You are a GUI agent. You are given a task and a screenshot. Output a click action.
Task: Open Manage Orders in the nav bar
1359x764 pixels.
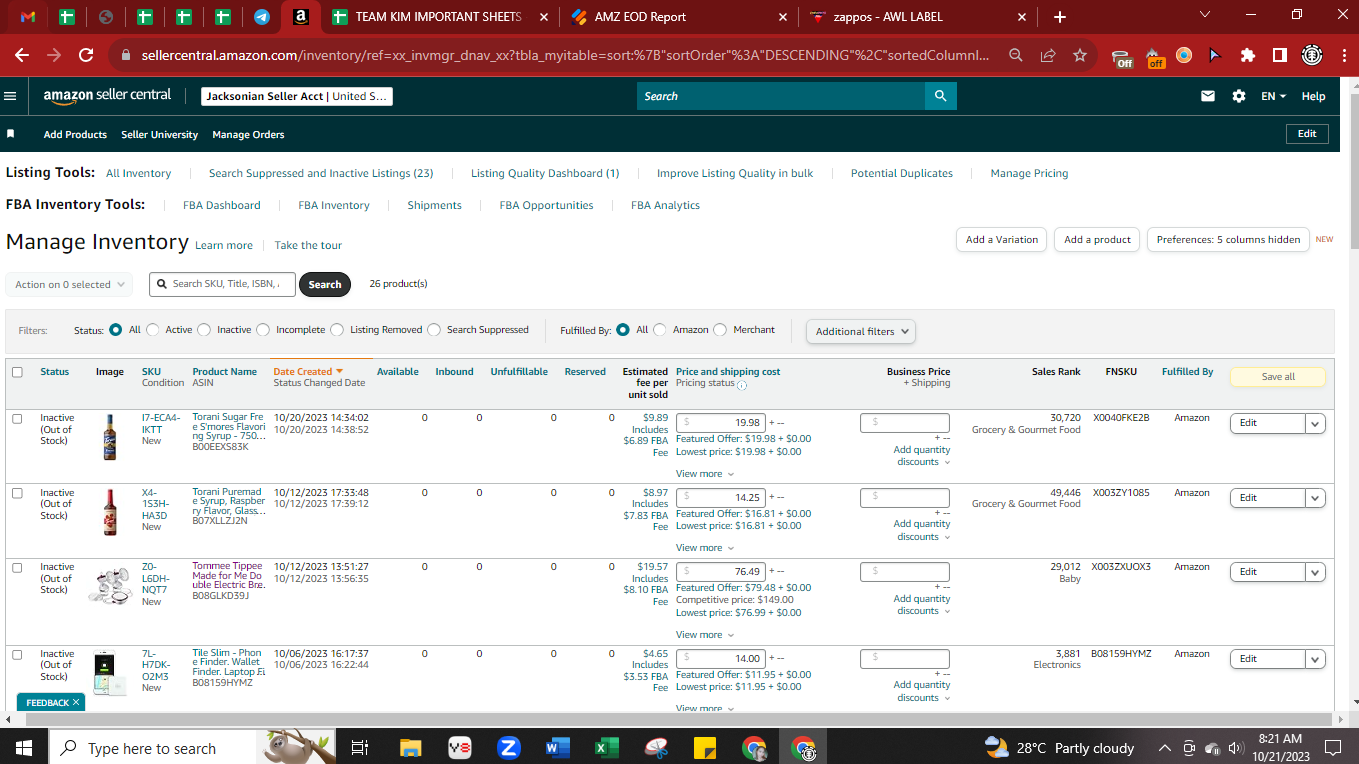(x=248, y=134)
